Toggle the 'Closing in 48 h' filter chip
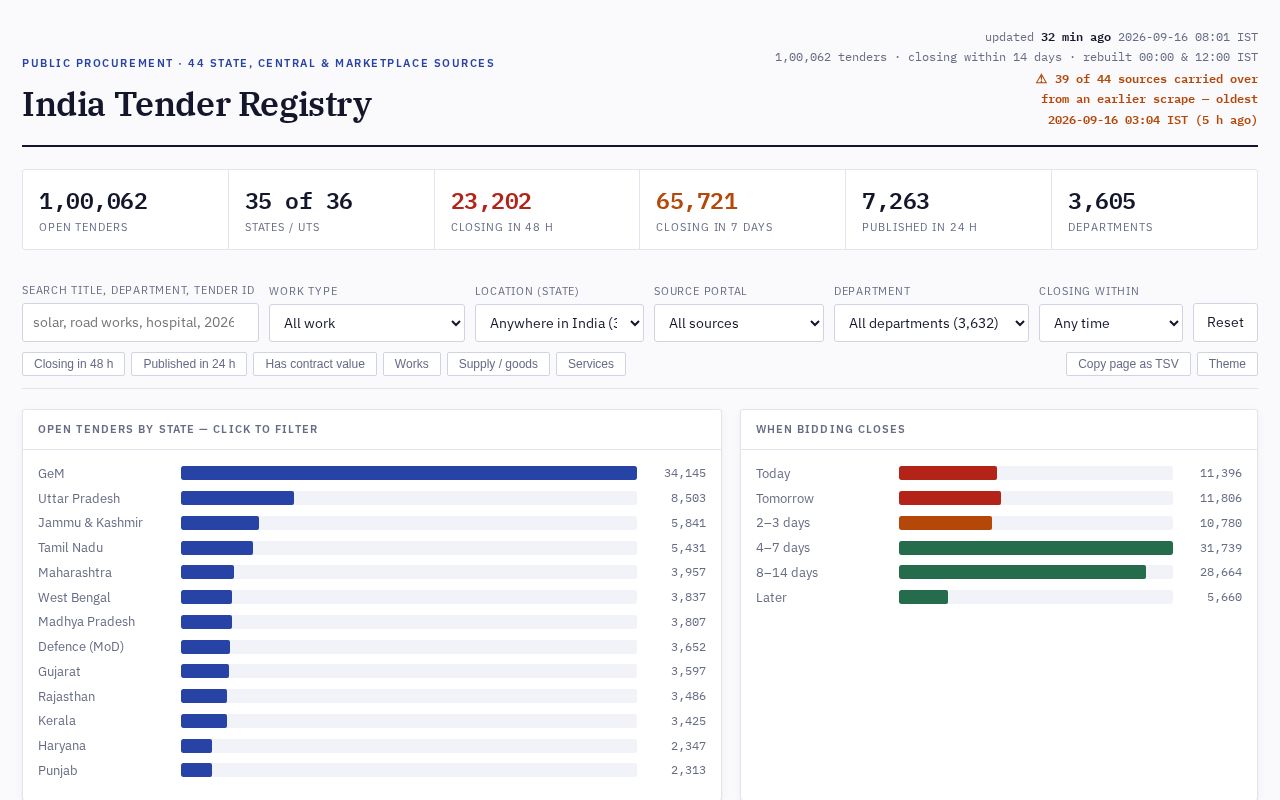 tap(73, 364)
